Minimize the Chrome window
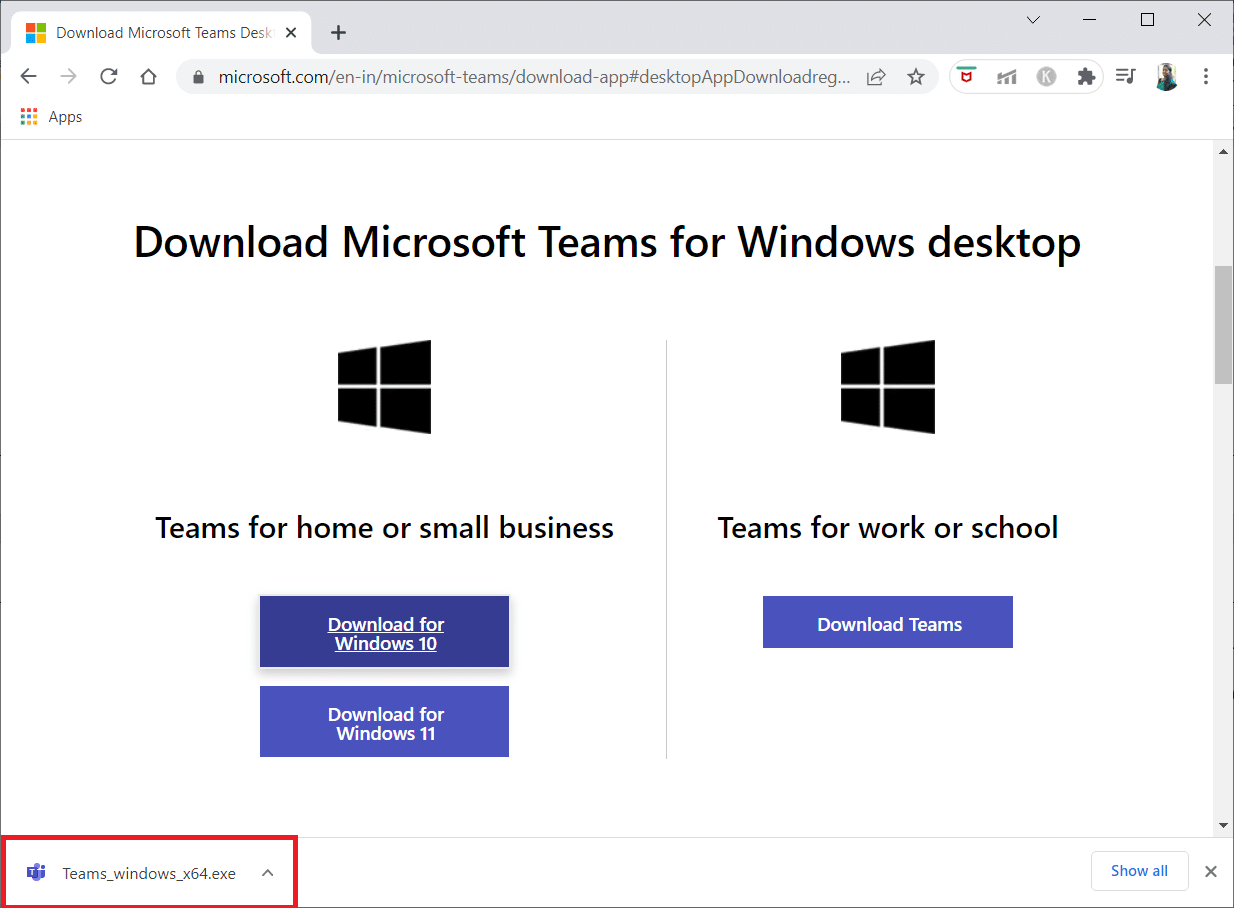1234x908 pixels. tap(1091, 19)
